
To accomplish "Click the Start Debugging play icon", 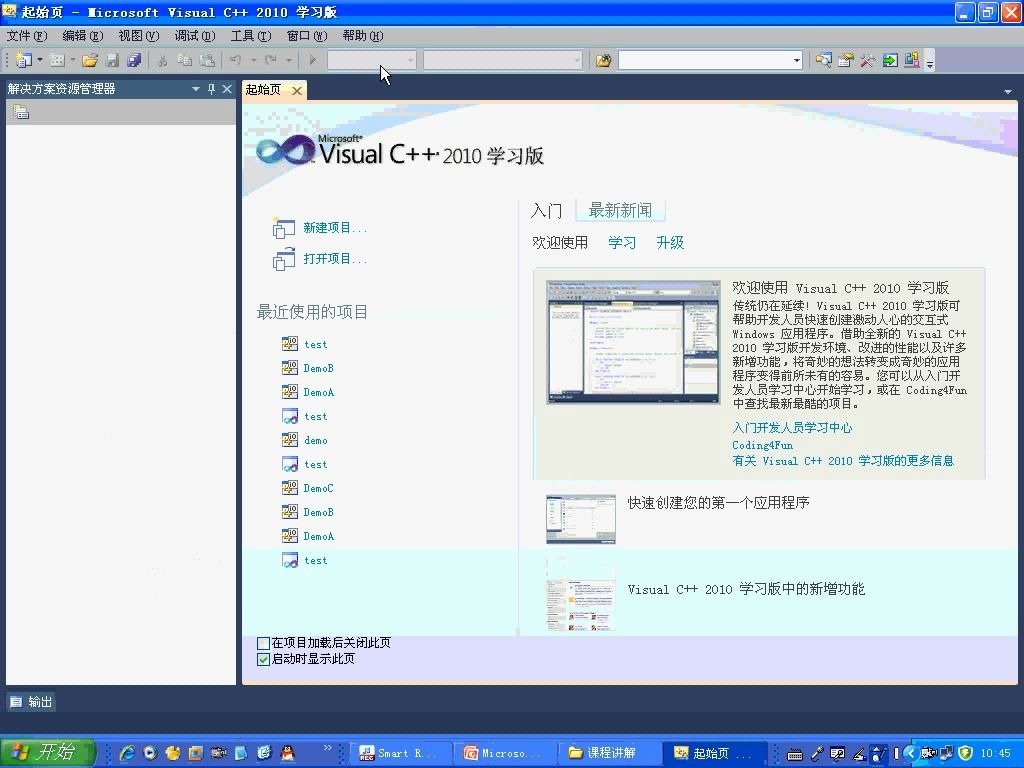I will (x=312, y=60).
